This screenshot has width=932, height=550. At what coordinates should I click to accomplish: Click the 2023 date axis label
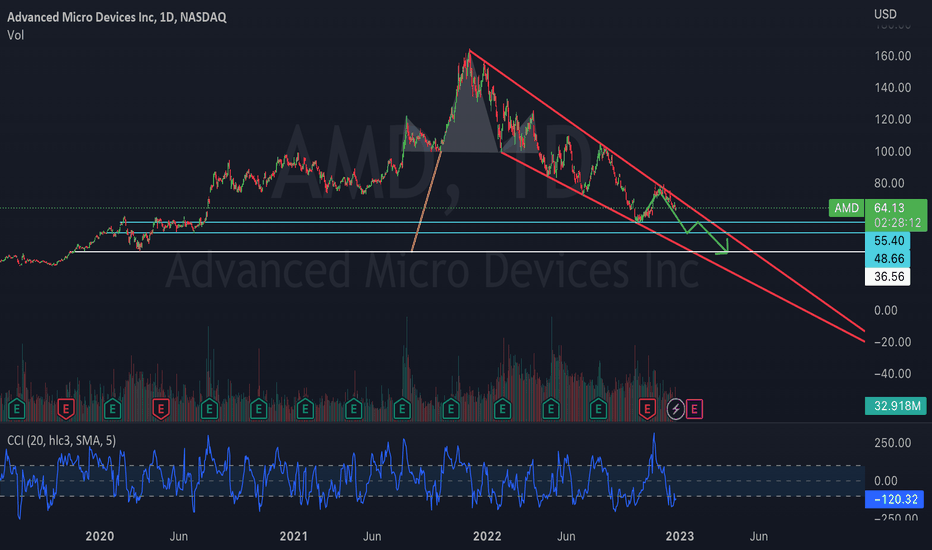[679, 536]
